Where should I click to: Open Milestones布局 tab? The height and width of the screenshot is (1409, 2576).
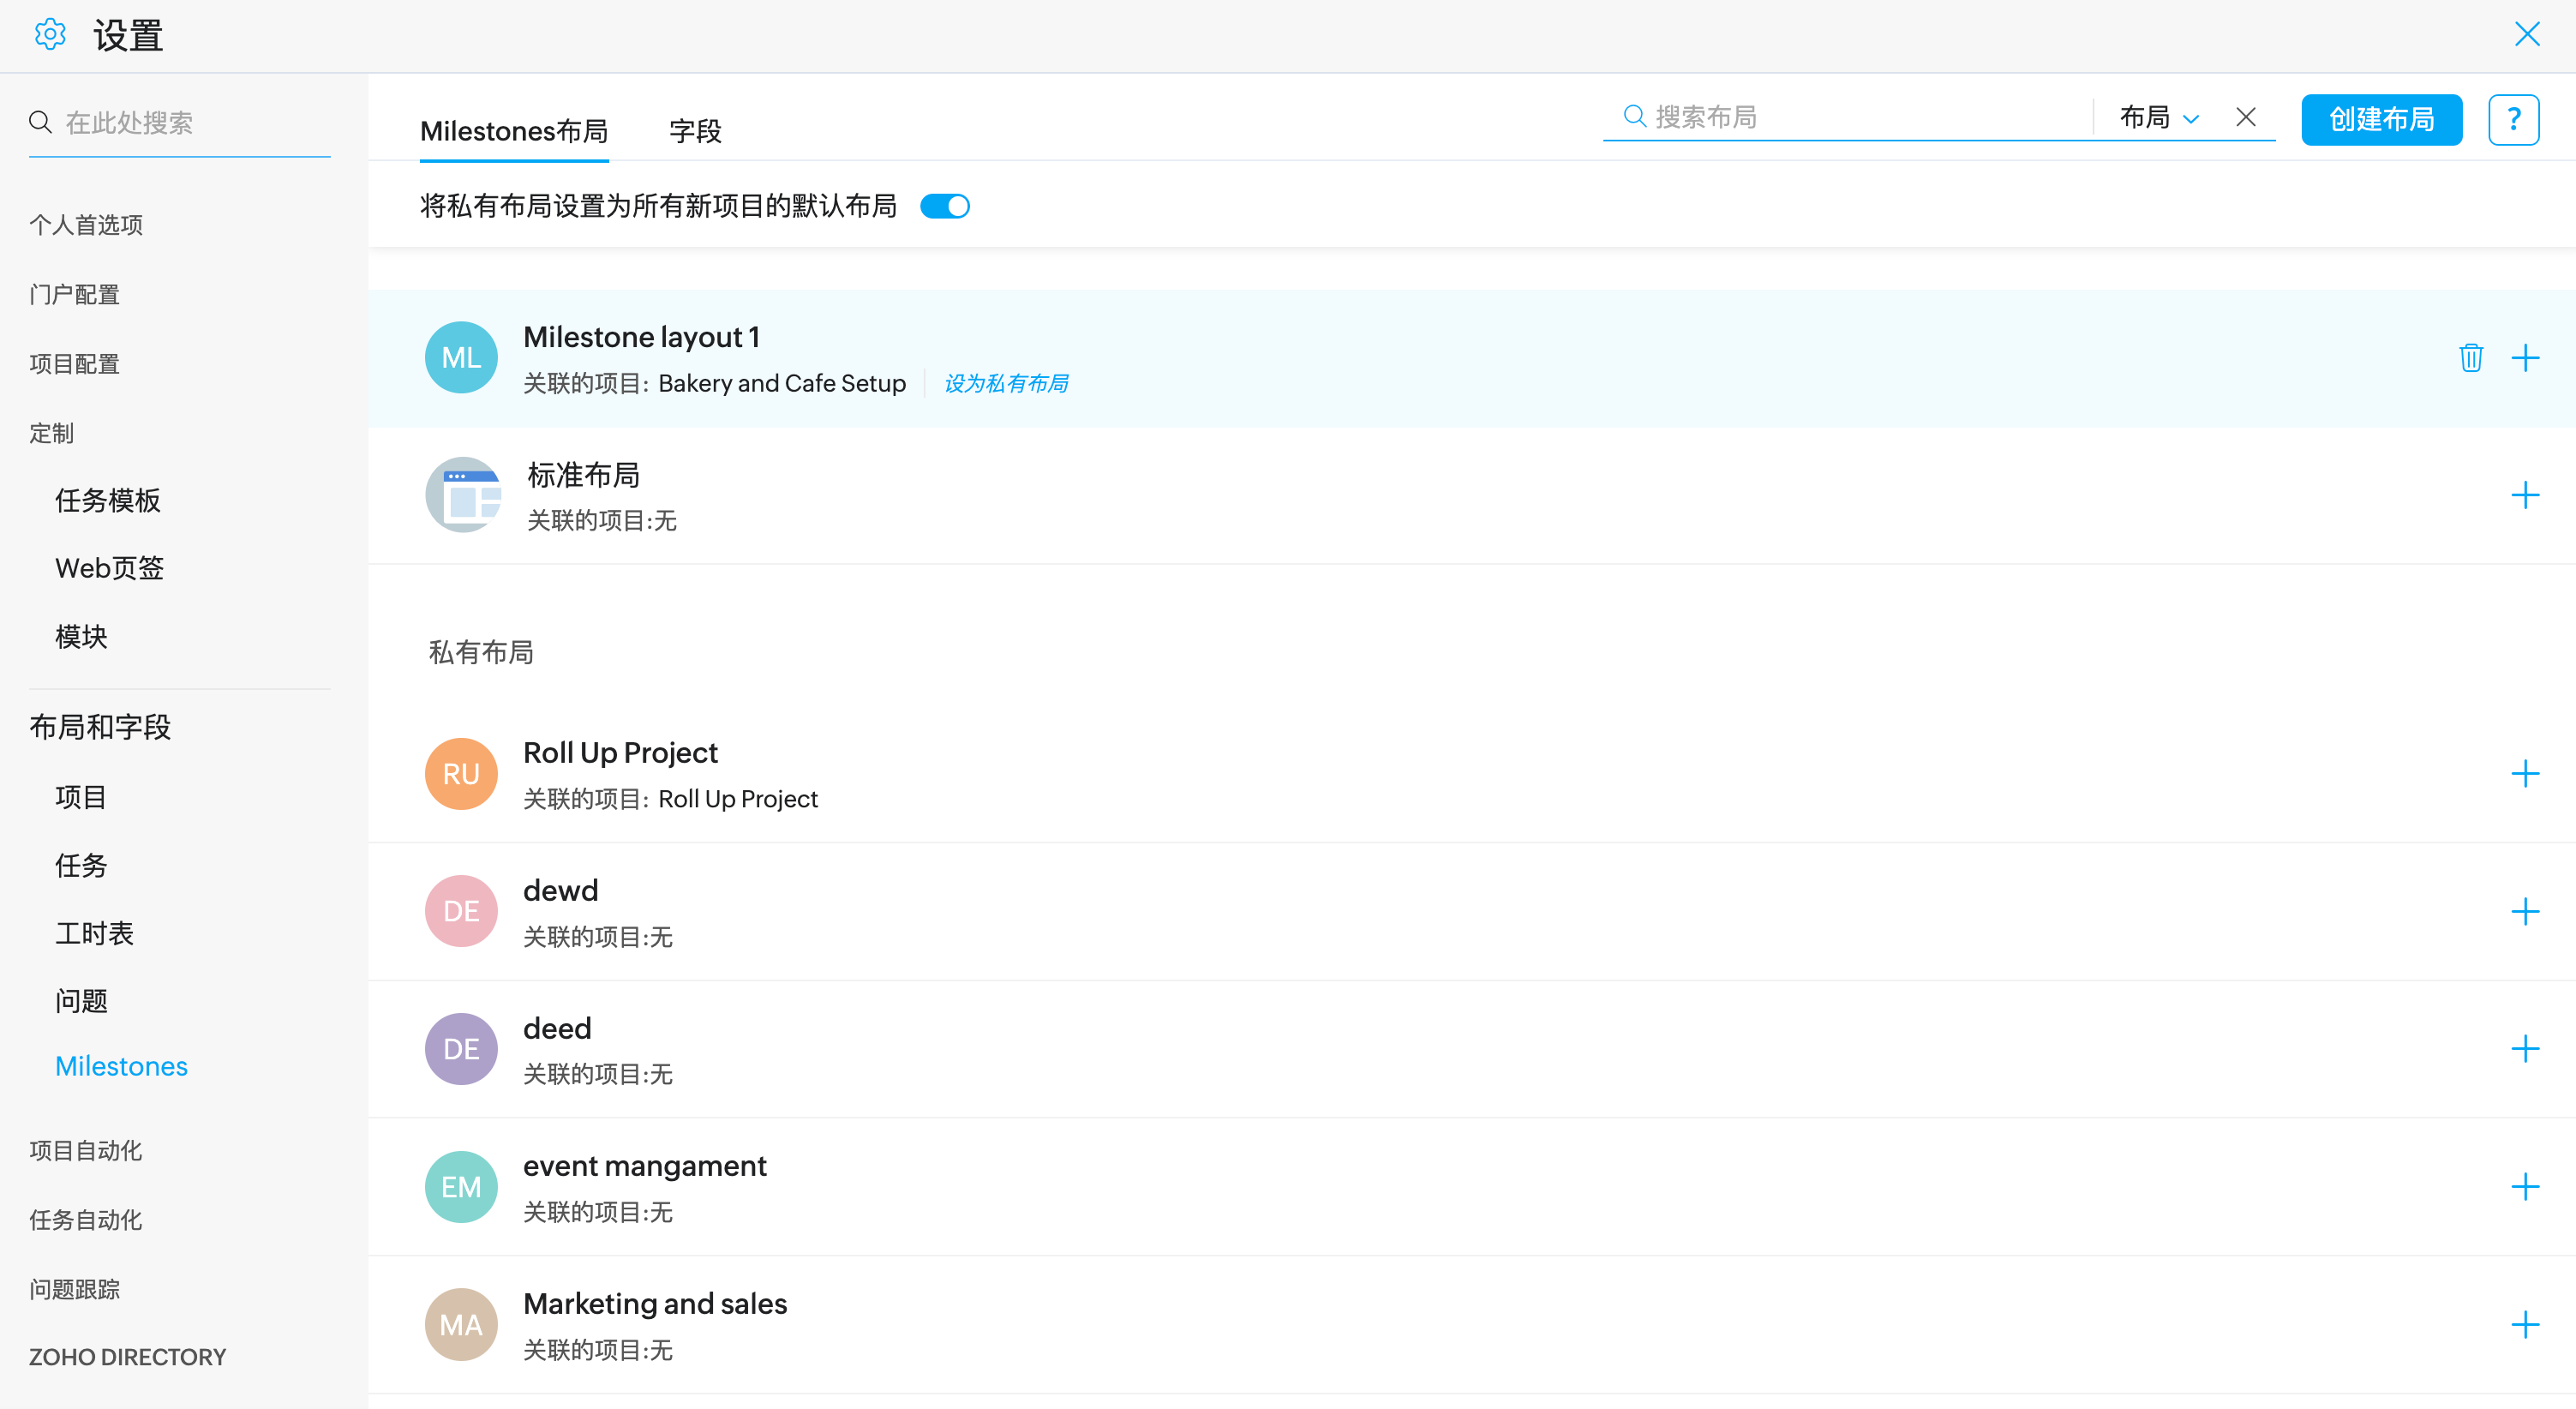(x=514, y=131)
